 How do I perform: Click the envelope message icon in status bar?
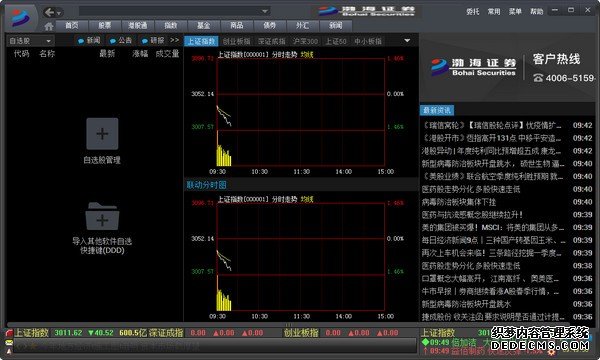(x=9, y=342)
